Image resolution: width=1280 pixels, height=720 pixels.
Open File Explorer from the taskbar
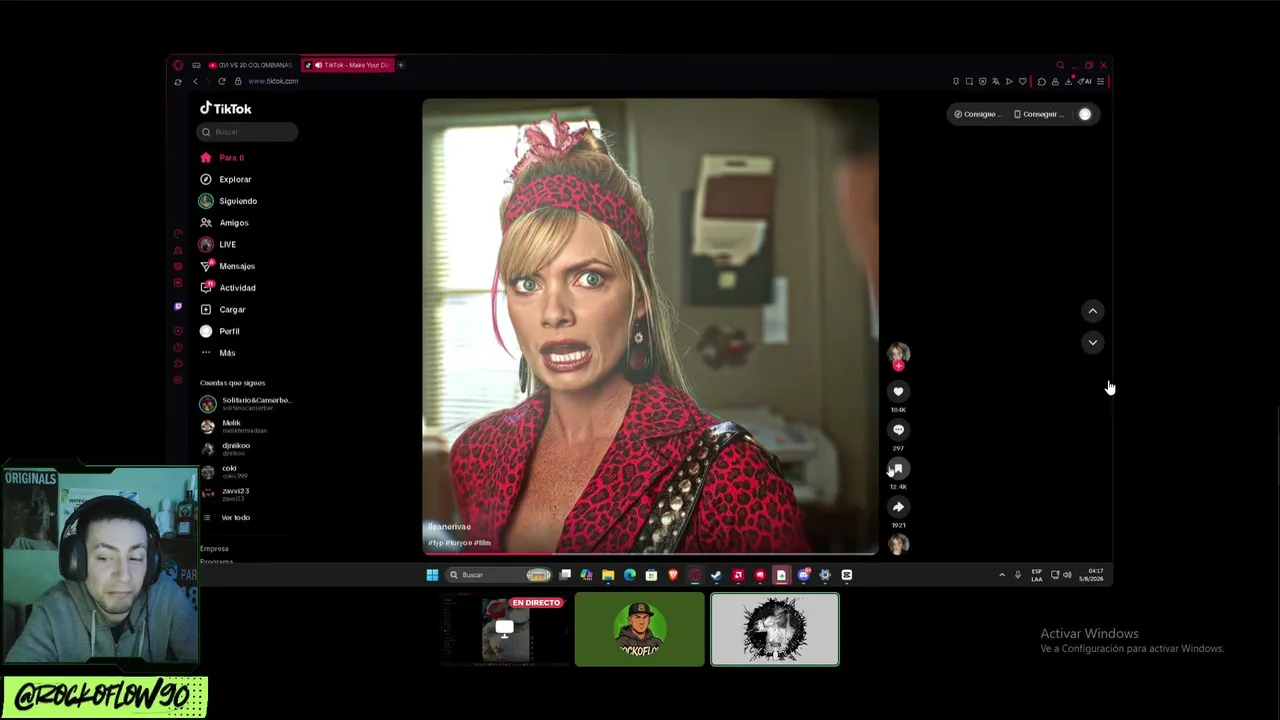tap(608, 575)
